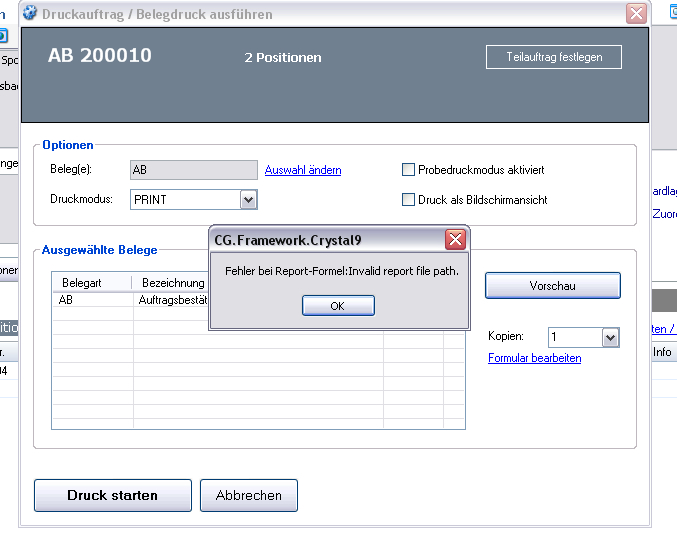The height and width of the screenshot is (550, 677).
Task: Cancel using the Abbrechen button
Action: point(249,495)
